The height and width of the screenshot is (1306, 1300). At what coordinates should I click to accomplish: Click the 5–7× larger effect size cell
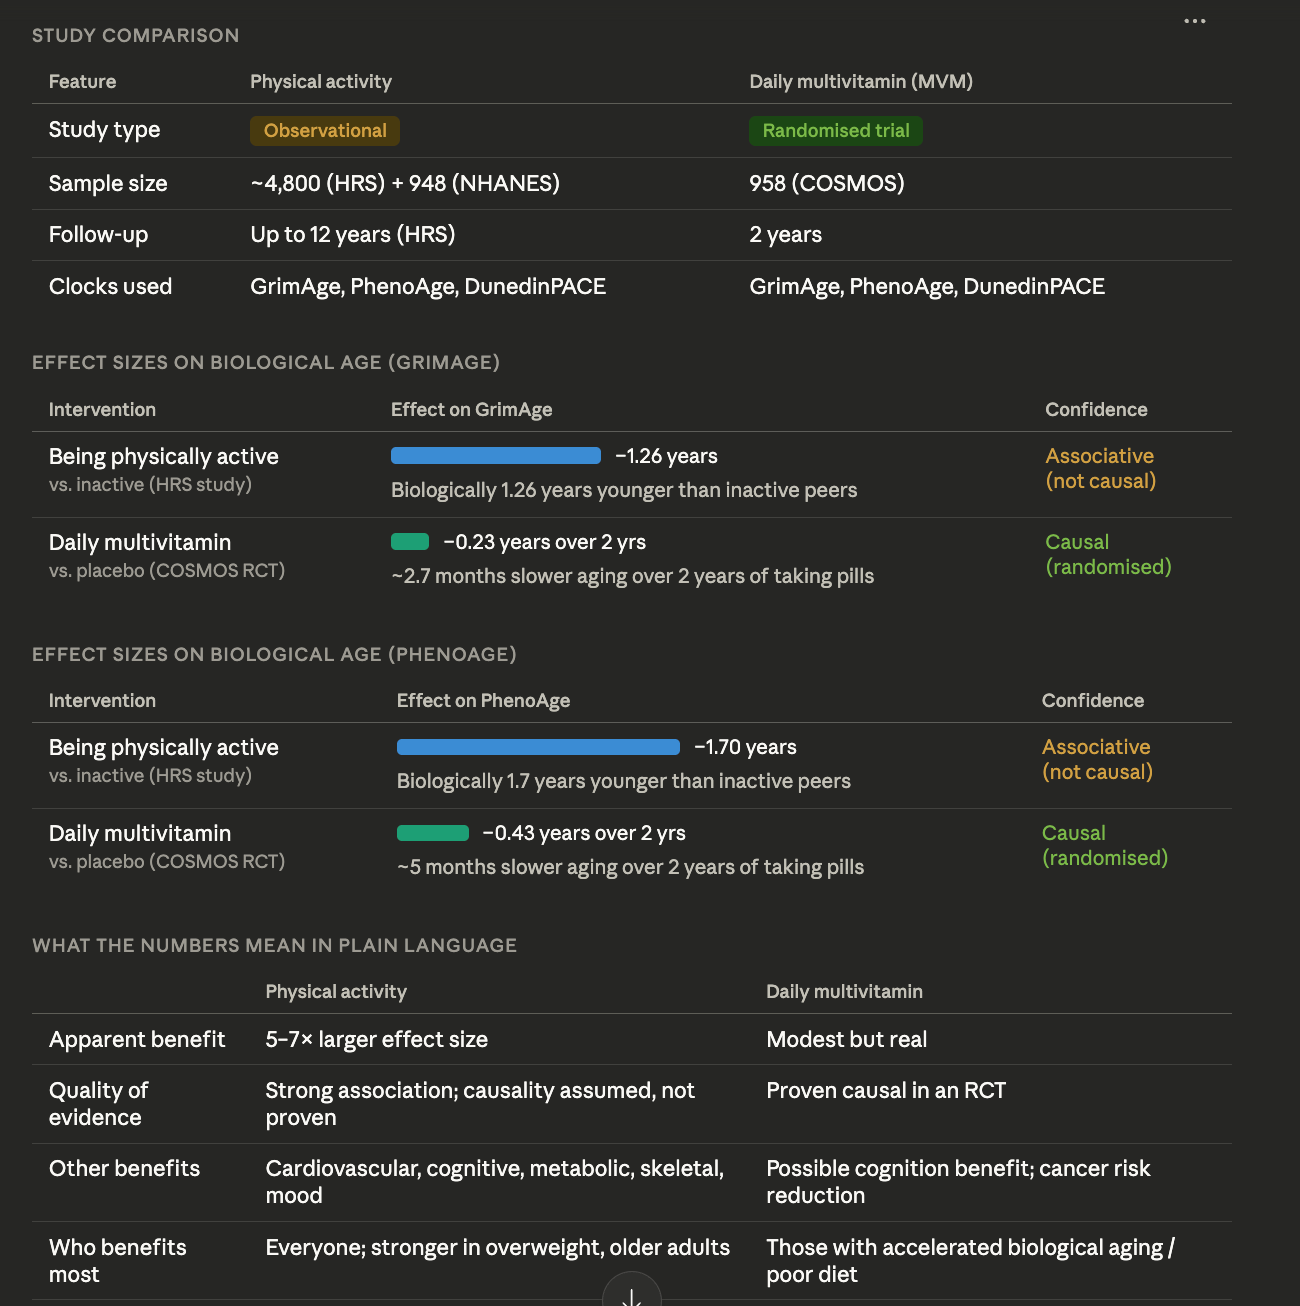[x=376, y=1039]
